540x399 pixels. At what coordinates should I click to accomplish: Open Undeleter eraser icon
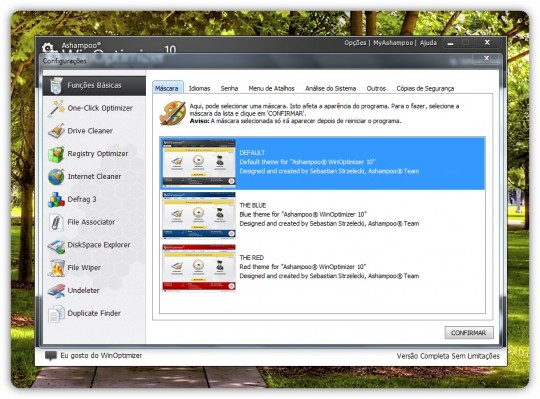[x=56, y=291]
